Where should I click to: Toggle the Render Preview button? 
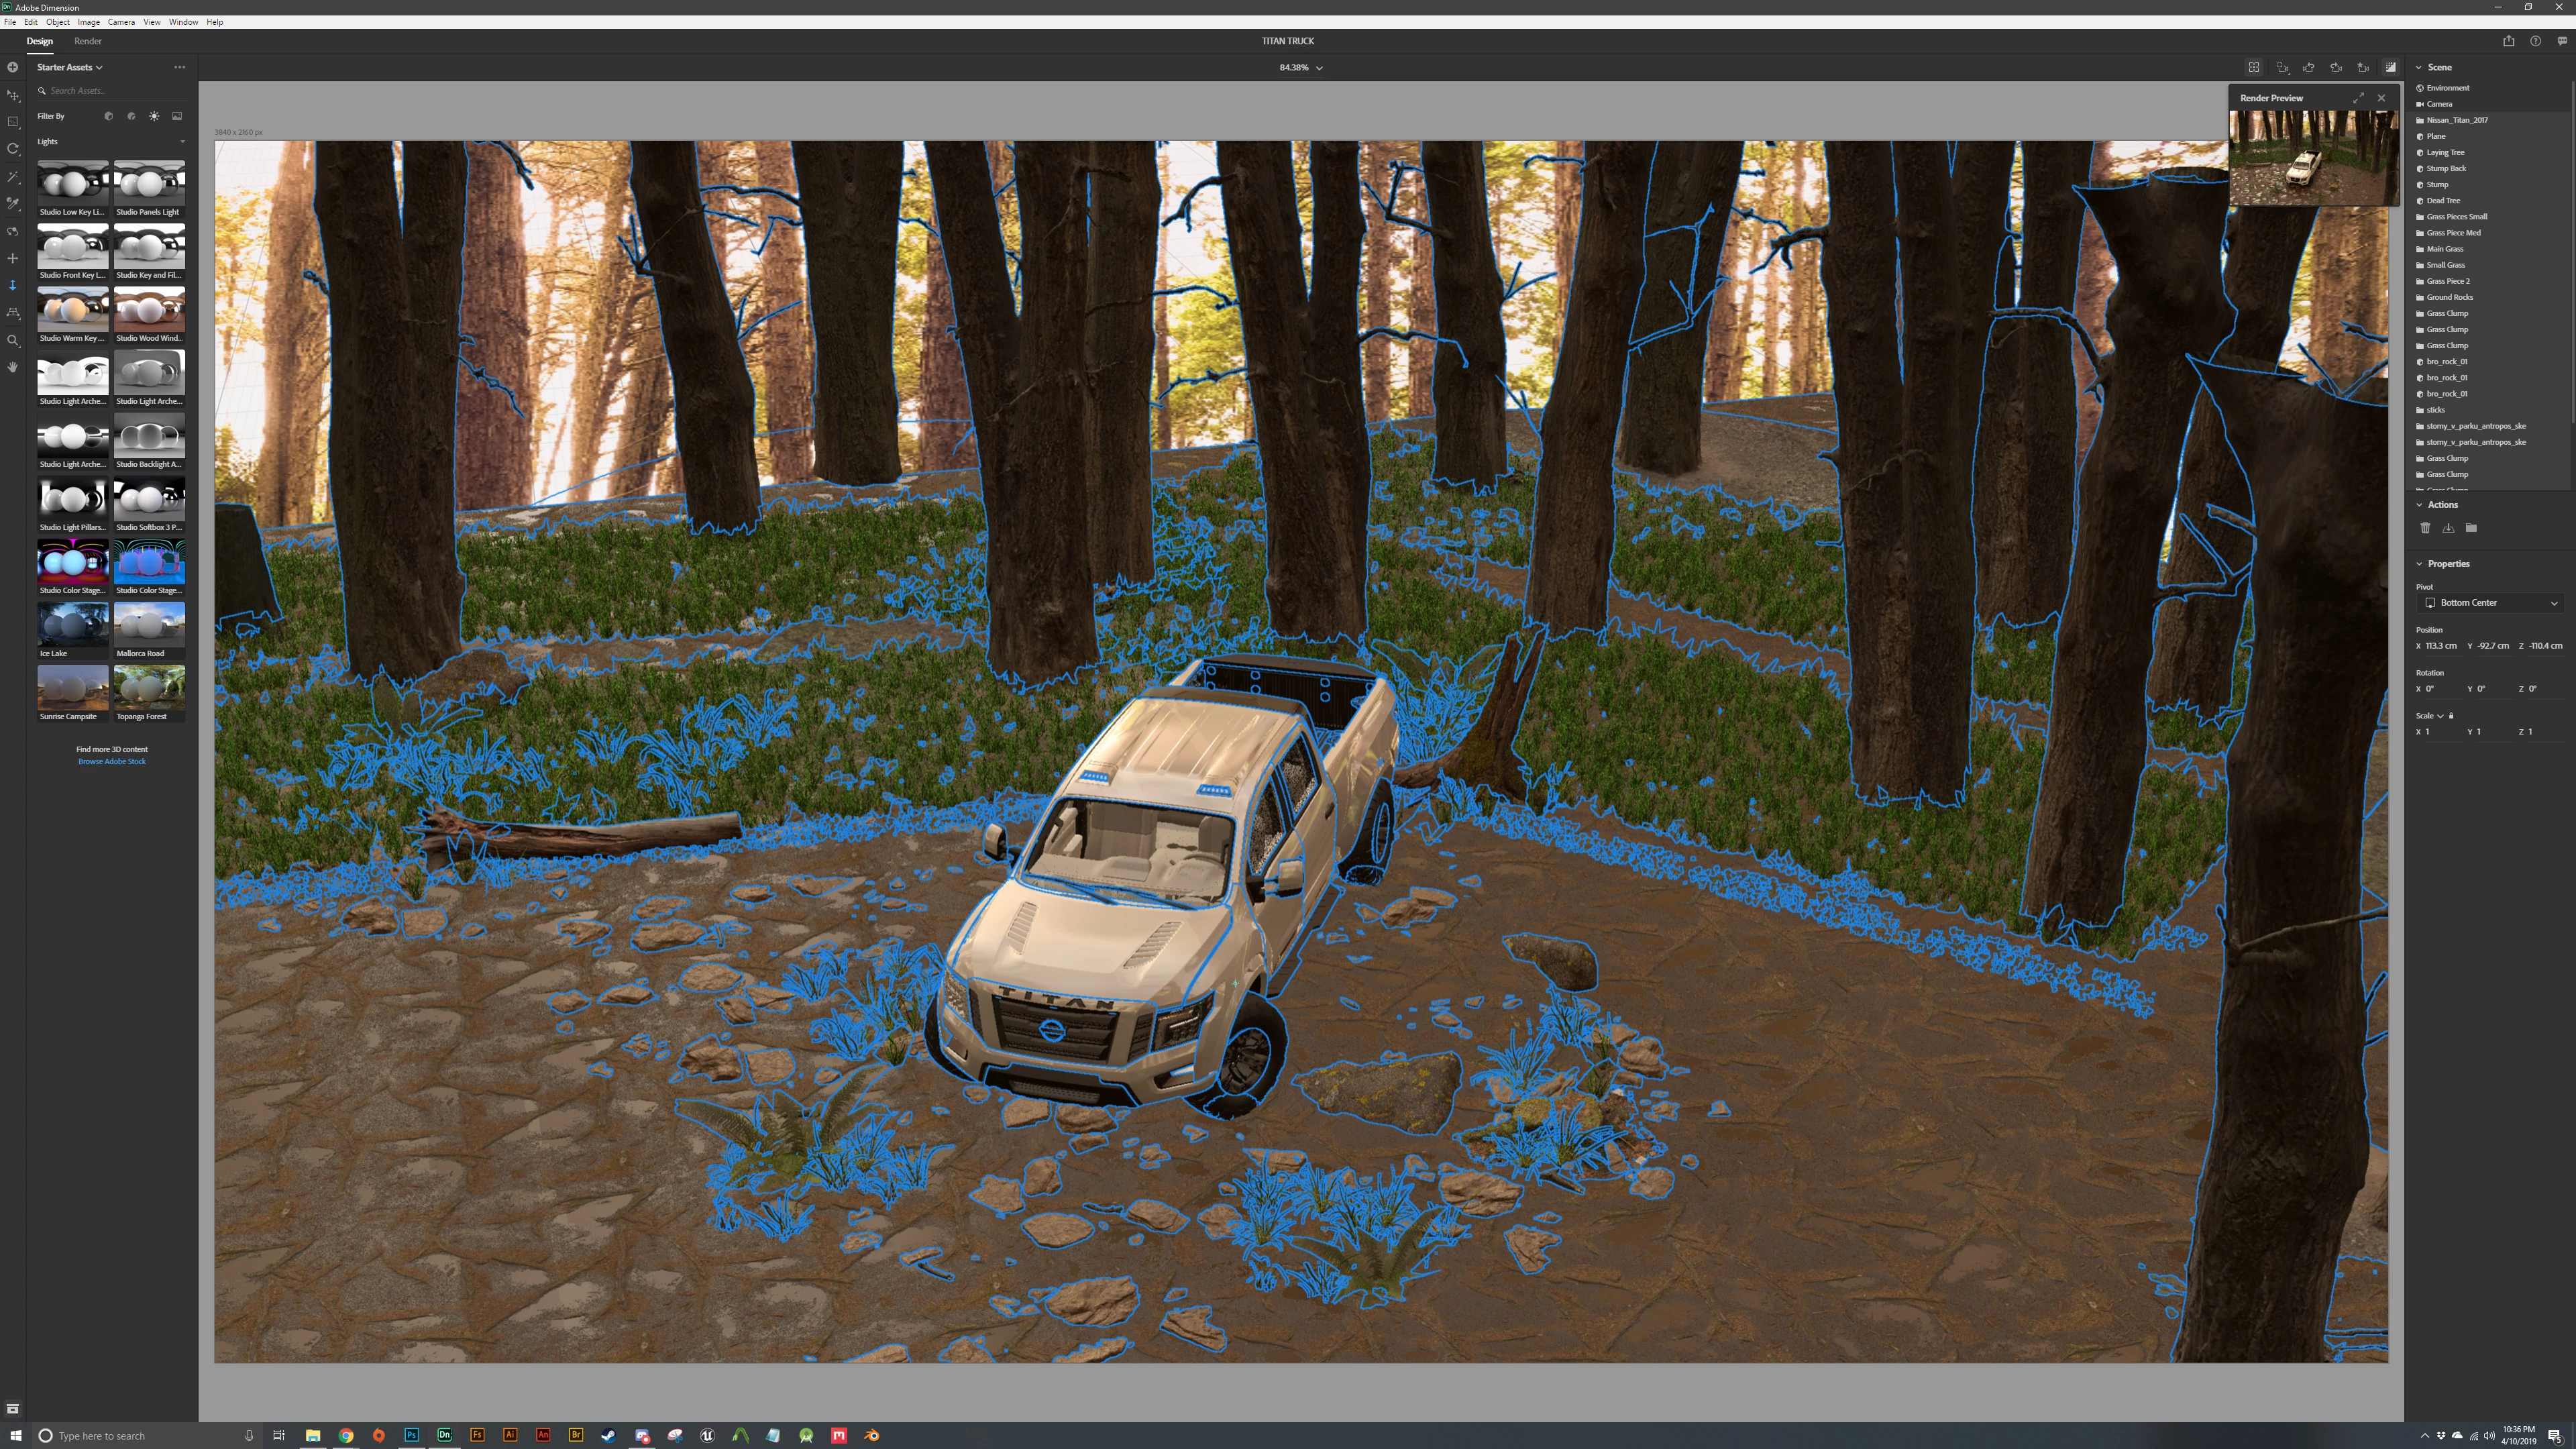pos(2390,67)
